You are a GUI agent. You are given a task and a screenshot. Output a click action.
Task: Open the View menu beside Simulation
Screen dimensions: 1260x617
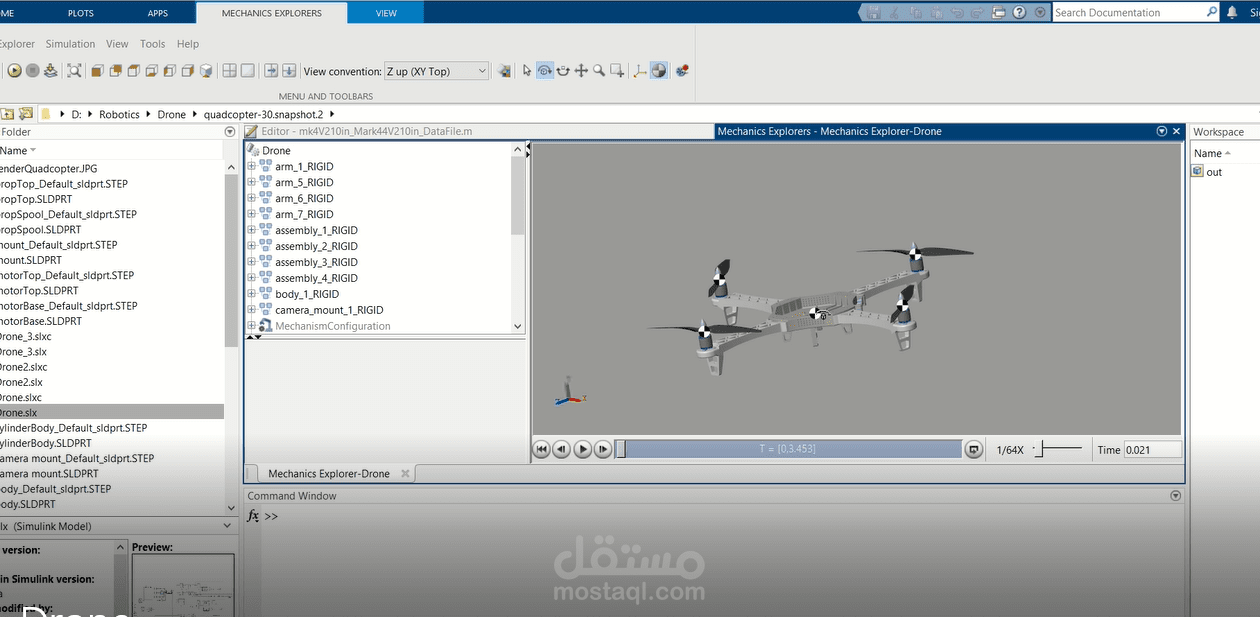coord(117,44)
